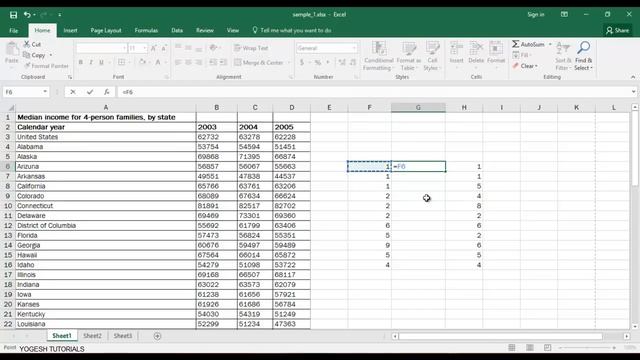Select the Sheet3 tab
This screenshot has height=360, width=640.
click(122, 336)
